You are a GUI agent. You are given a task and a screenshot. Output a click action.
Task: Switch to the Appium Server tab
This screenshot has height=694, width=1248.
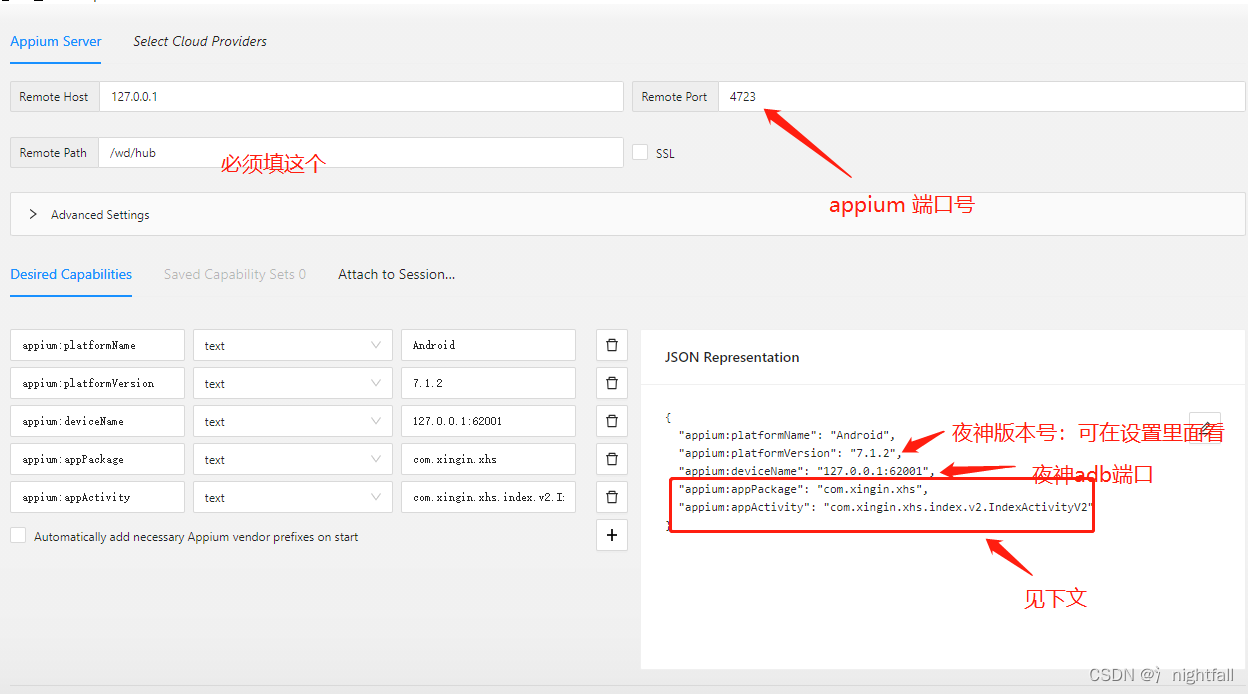click(x=56, y=41)
